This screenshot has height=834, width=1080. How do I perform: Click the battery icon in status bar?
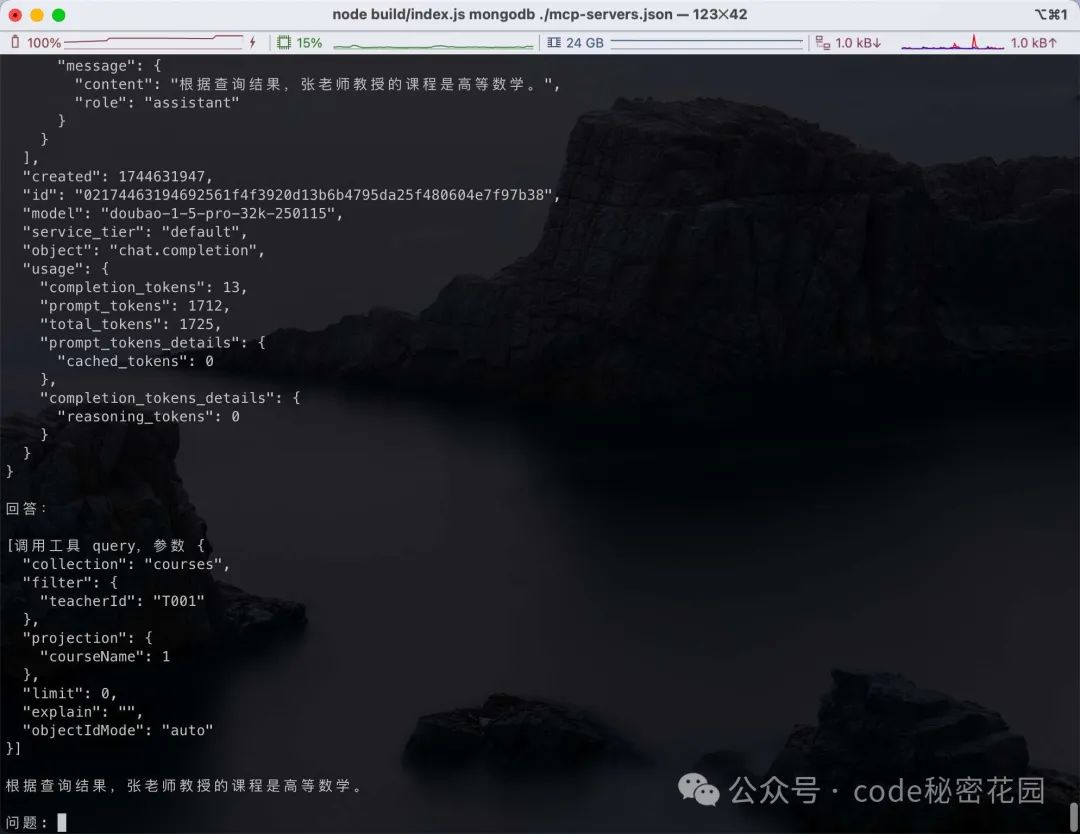click(15, 43)
